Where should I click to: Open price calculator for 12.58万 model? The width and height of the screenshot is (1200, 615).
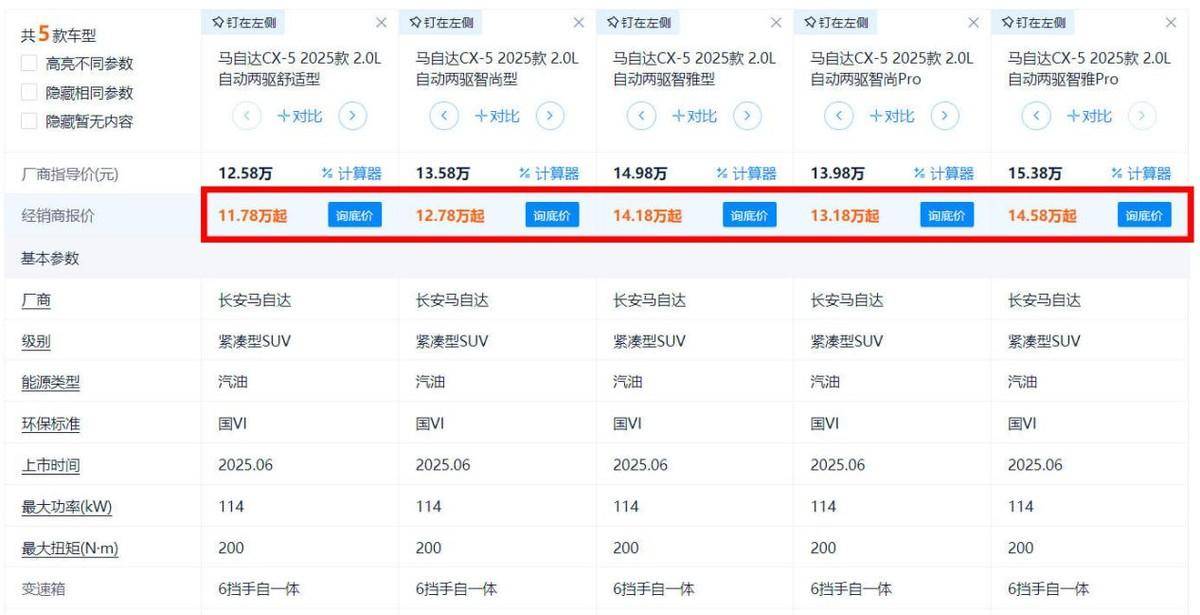point(351,174)
